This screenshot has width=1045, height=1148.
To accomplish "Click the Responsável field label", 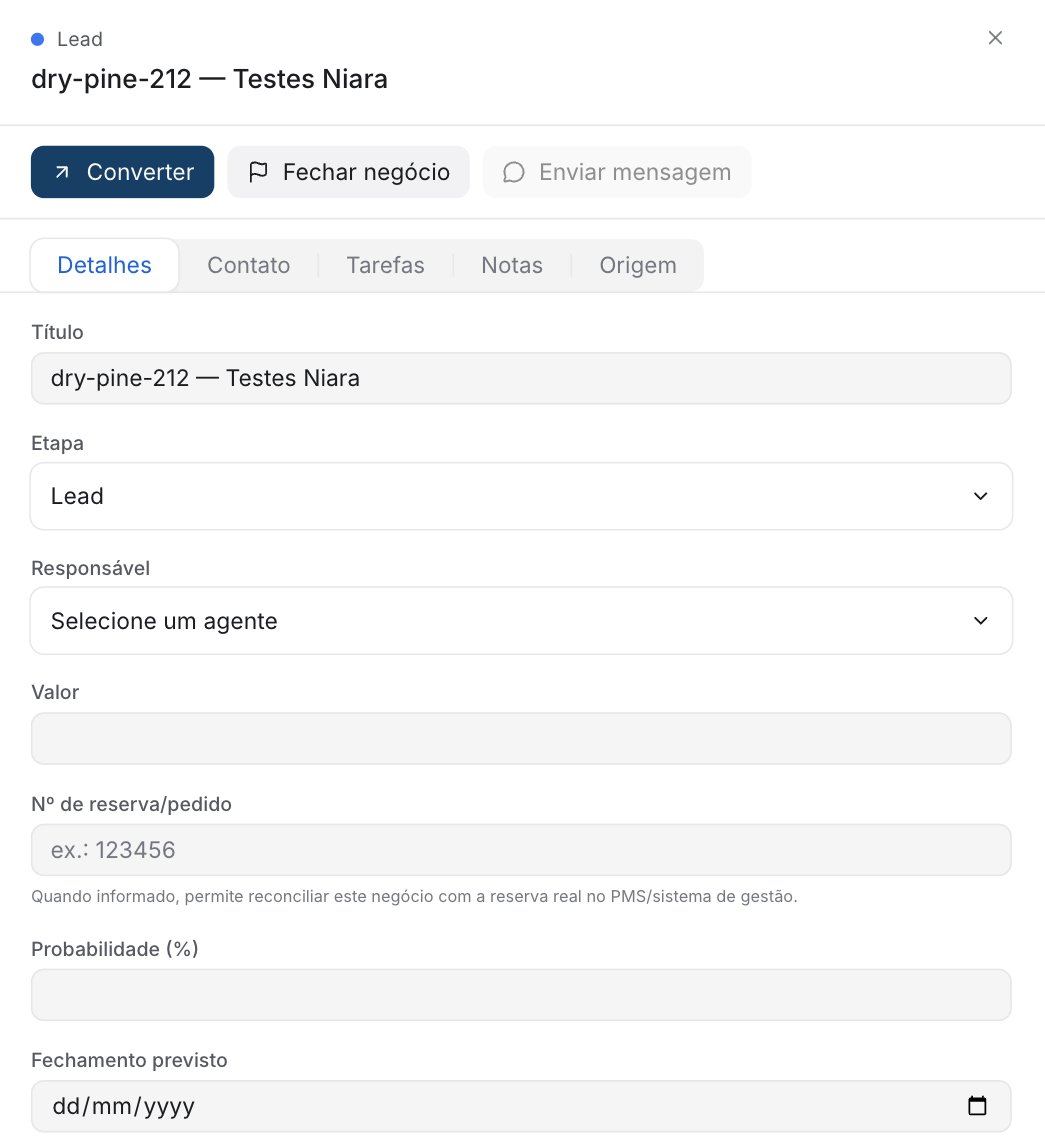I will (x=91, y=568).
